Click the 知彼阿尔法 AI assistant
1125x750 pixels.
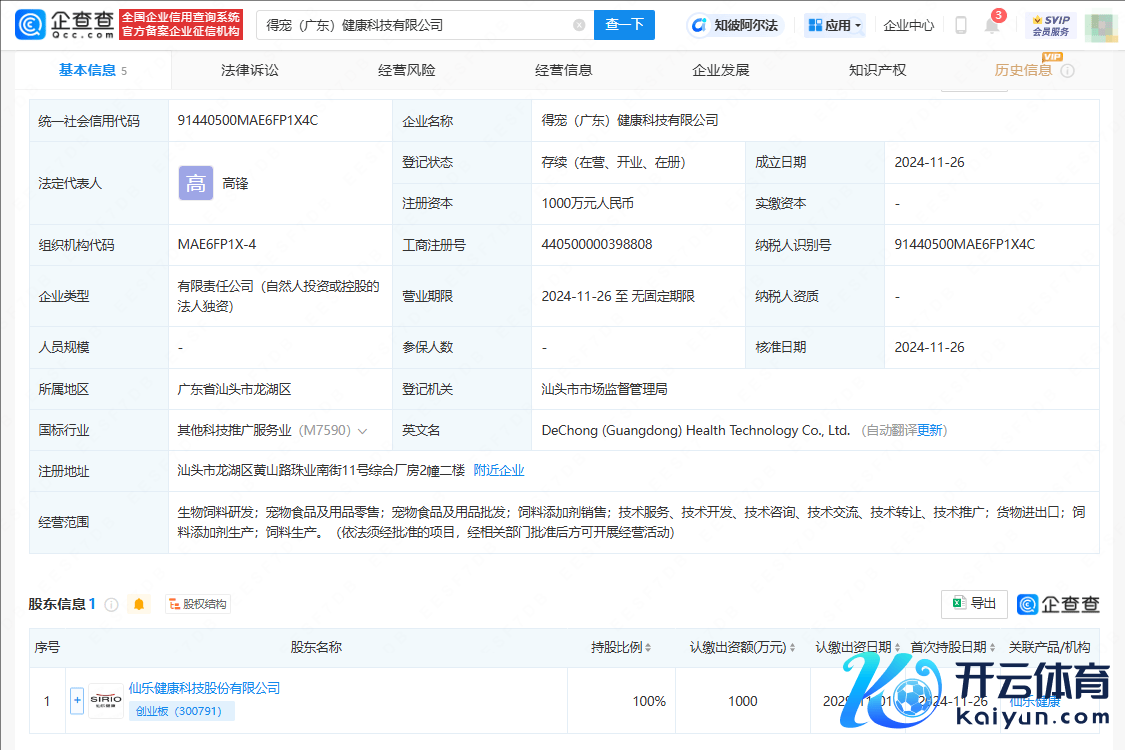click(x=734, y=25)
